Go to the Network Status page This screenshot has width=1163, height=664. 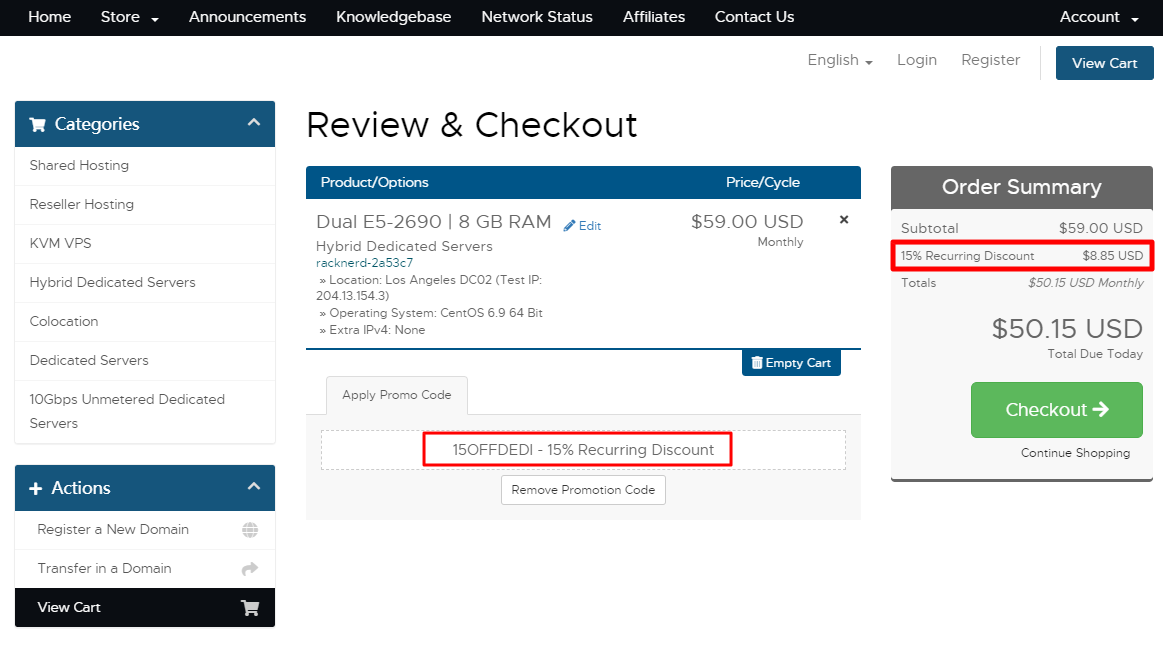(x=537, y=17)
